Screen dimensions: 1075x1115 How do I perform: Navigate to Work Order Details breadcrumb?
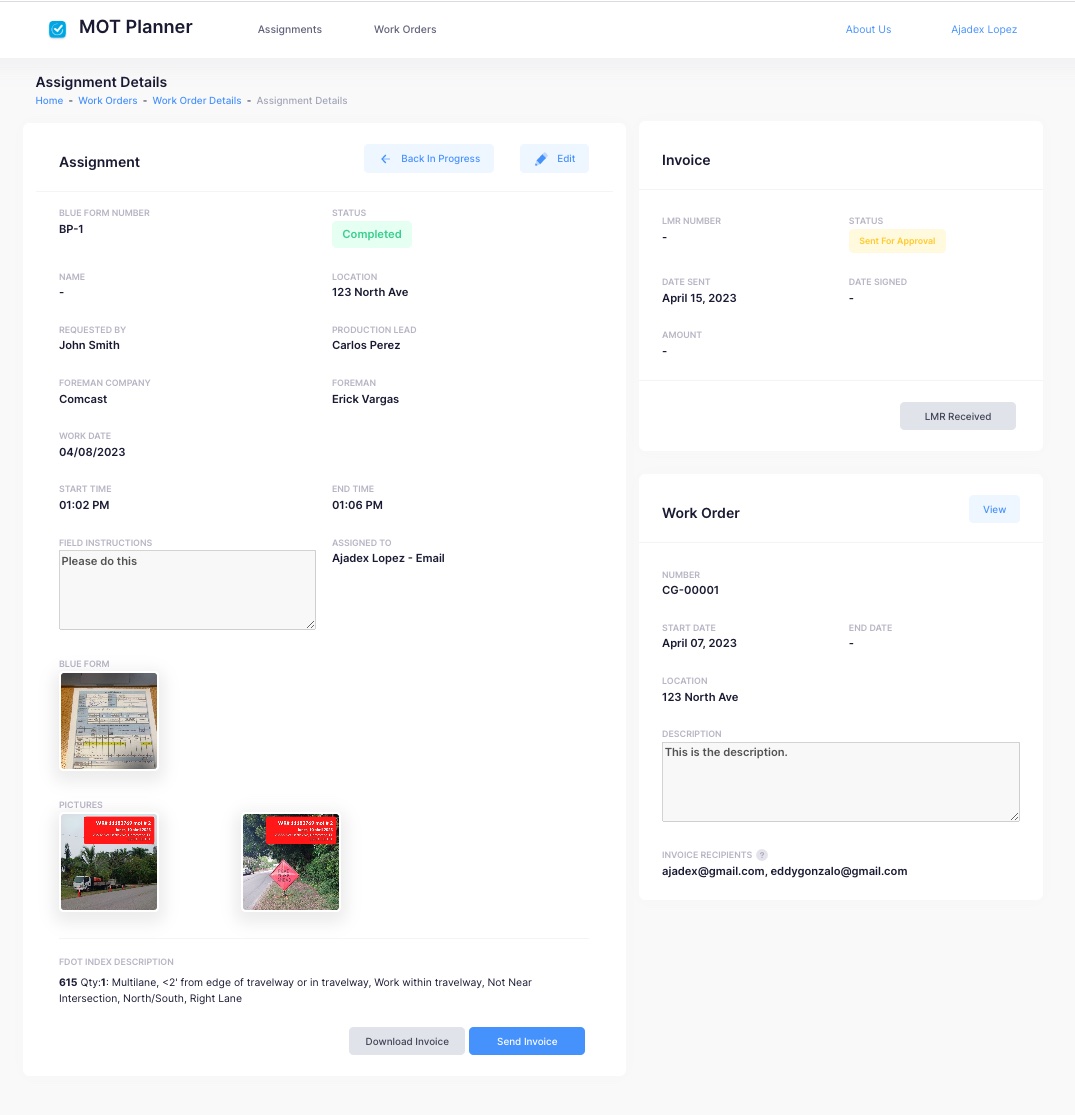coord(196,101)
